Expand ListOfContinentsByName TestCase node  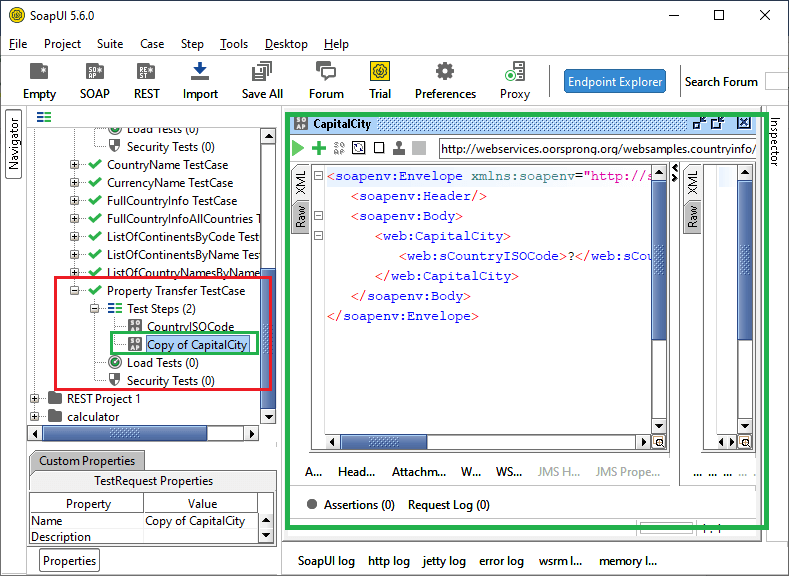pos(74,255)
